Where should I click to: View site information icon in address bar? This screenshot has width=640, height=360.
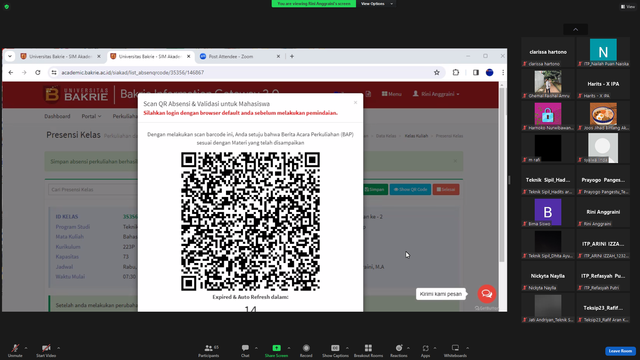54,72
